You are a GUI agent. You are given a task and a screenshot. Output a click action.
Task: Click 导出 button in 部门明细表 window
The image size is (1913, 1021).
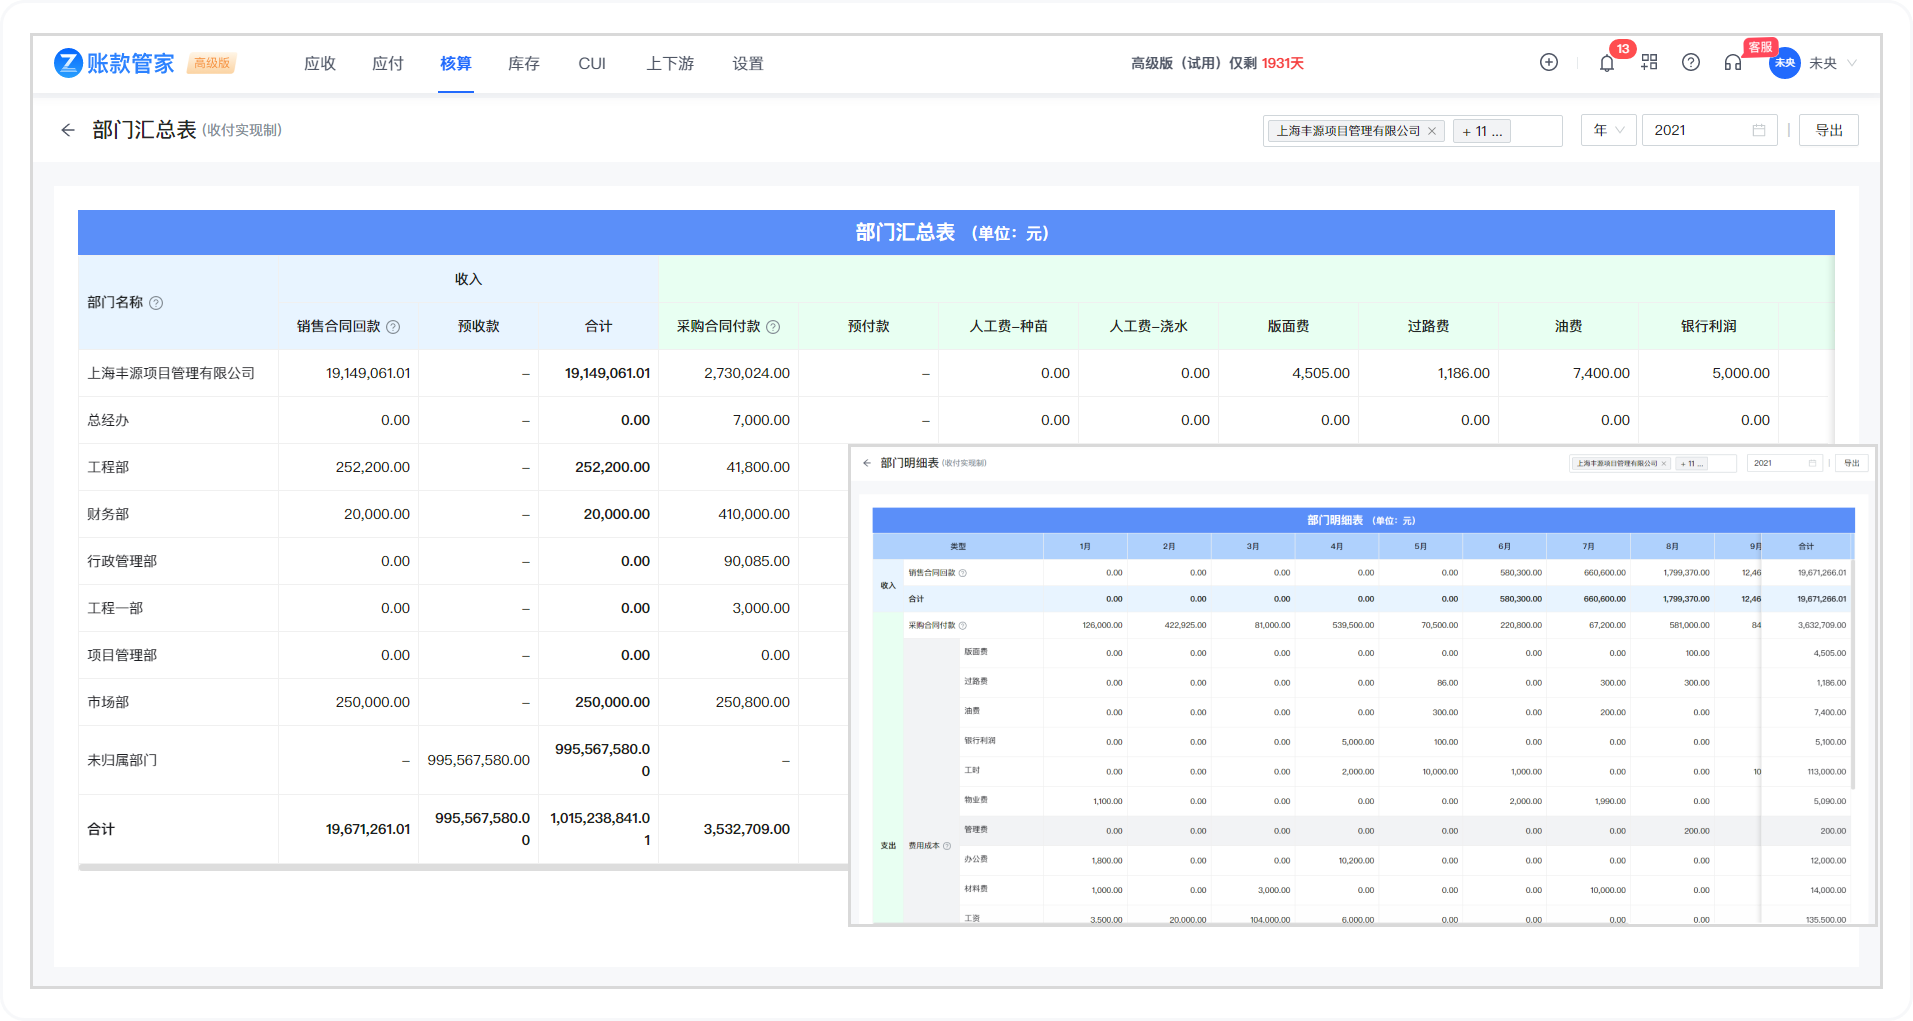1852,463
